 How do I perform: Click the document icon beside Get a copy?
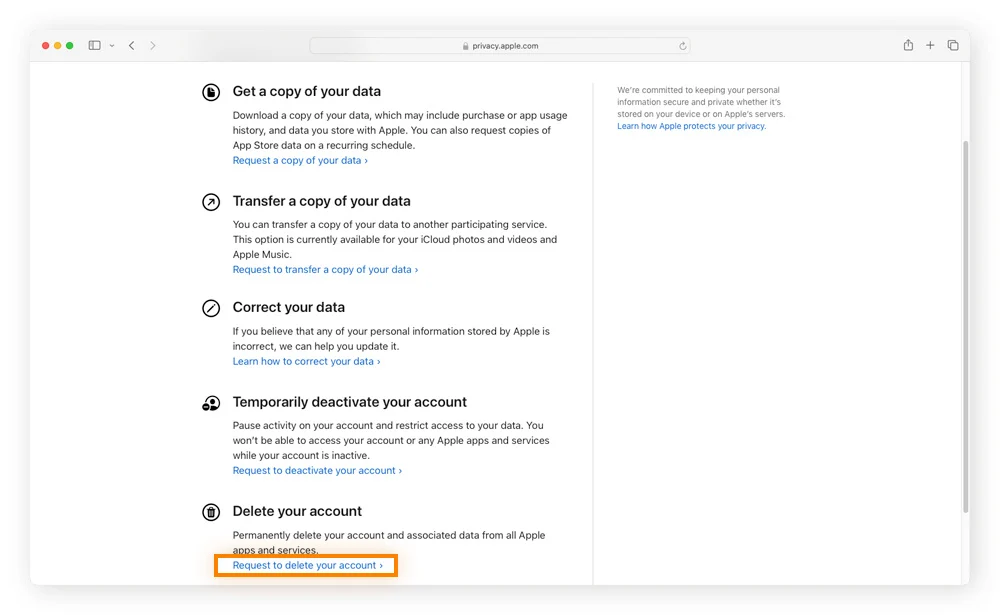click(x=211, y=92)
